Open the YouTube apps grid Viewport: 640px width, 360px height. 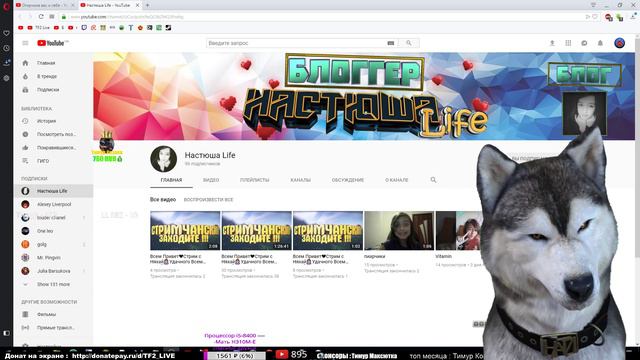pos(568,43)
